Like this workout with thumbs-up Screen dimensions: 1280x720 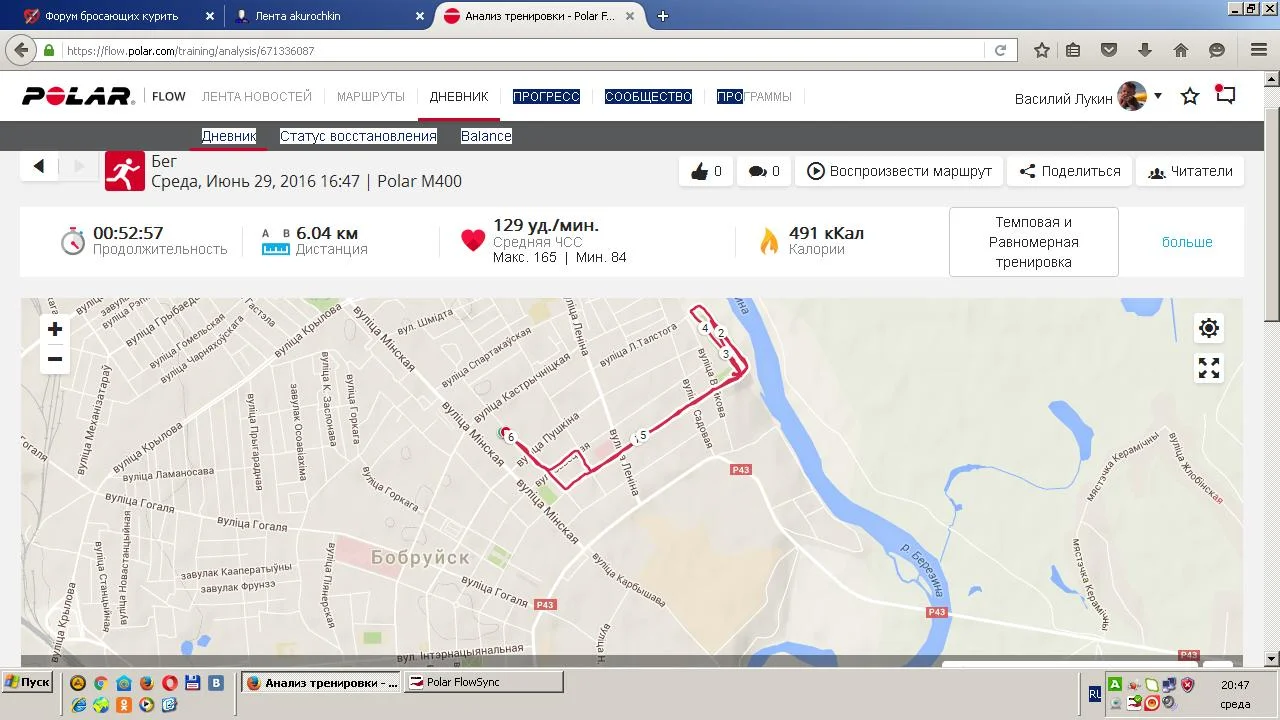pyautogui.click(x=706, y=171)
